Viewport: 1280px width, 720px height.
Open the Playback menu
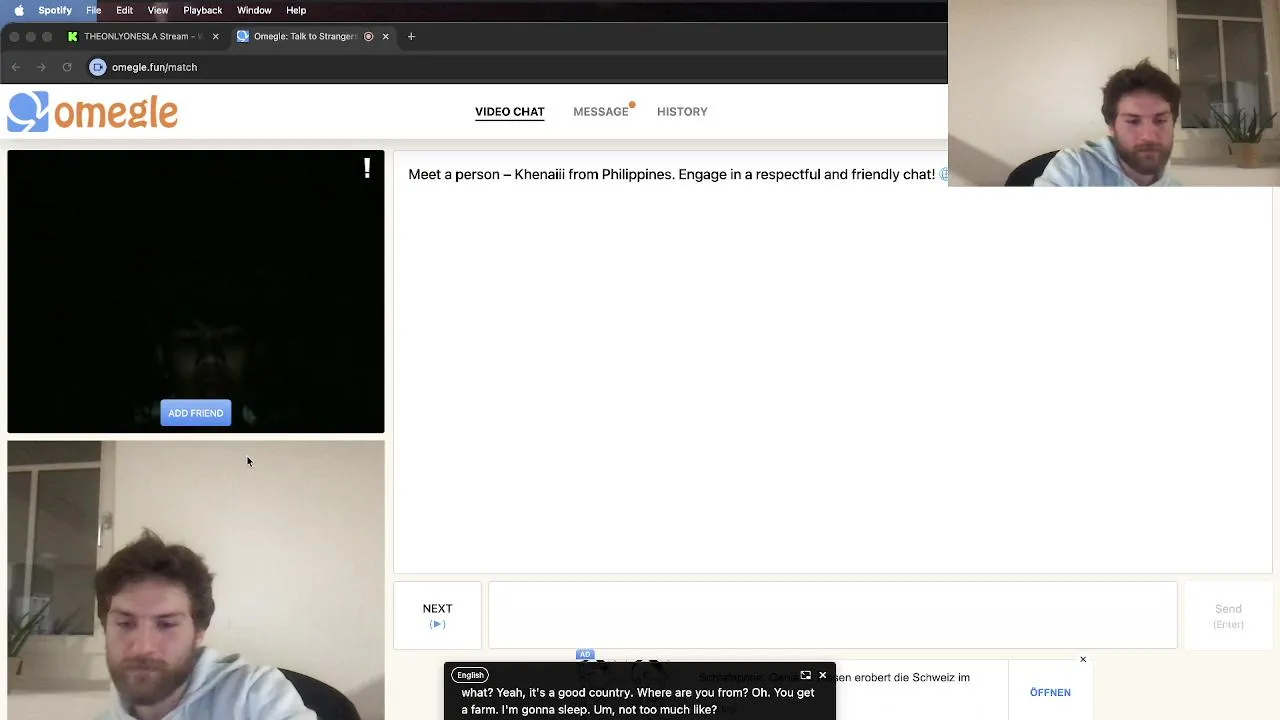(x=202, y=10)
